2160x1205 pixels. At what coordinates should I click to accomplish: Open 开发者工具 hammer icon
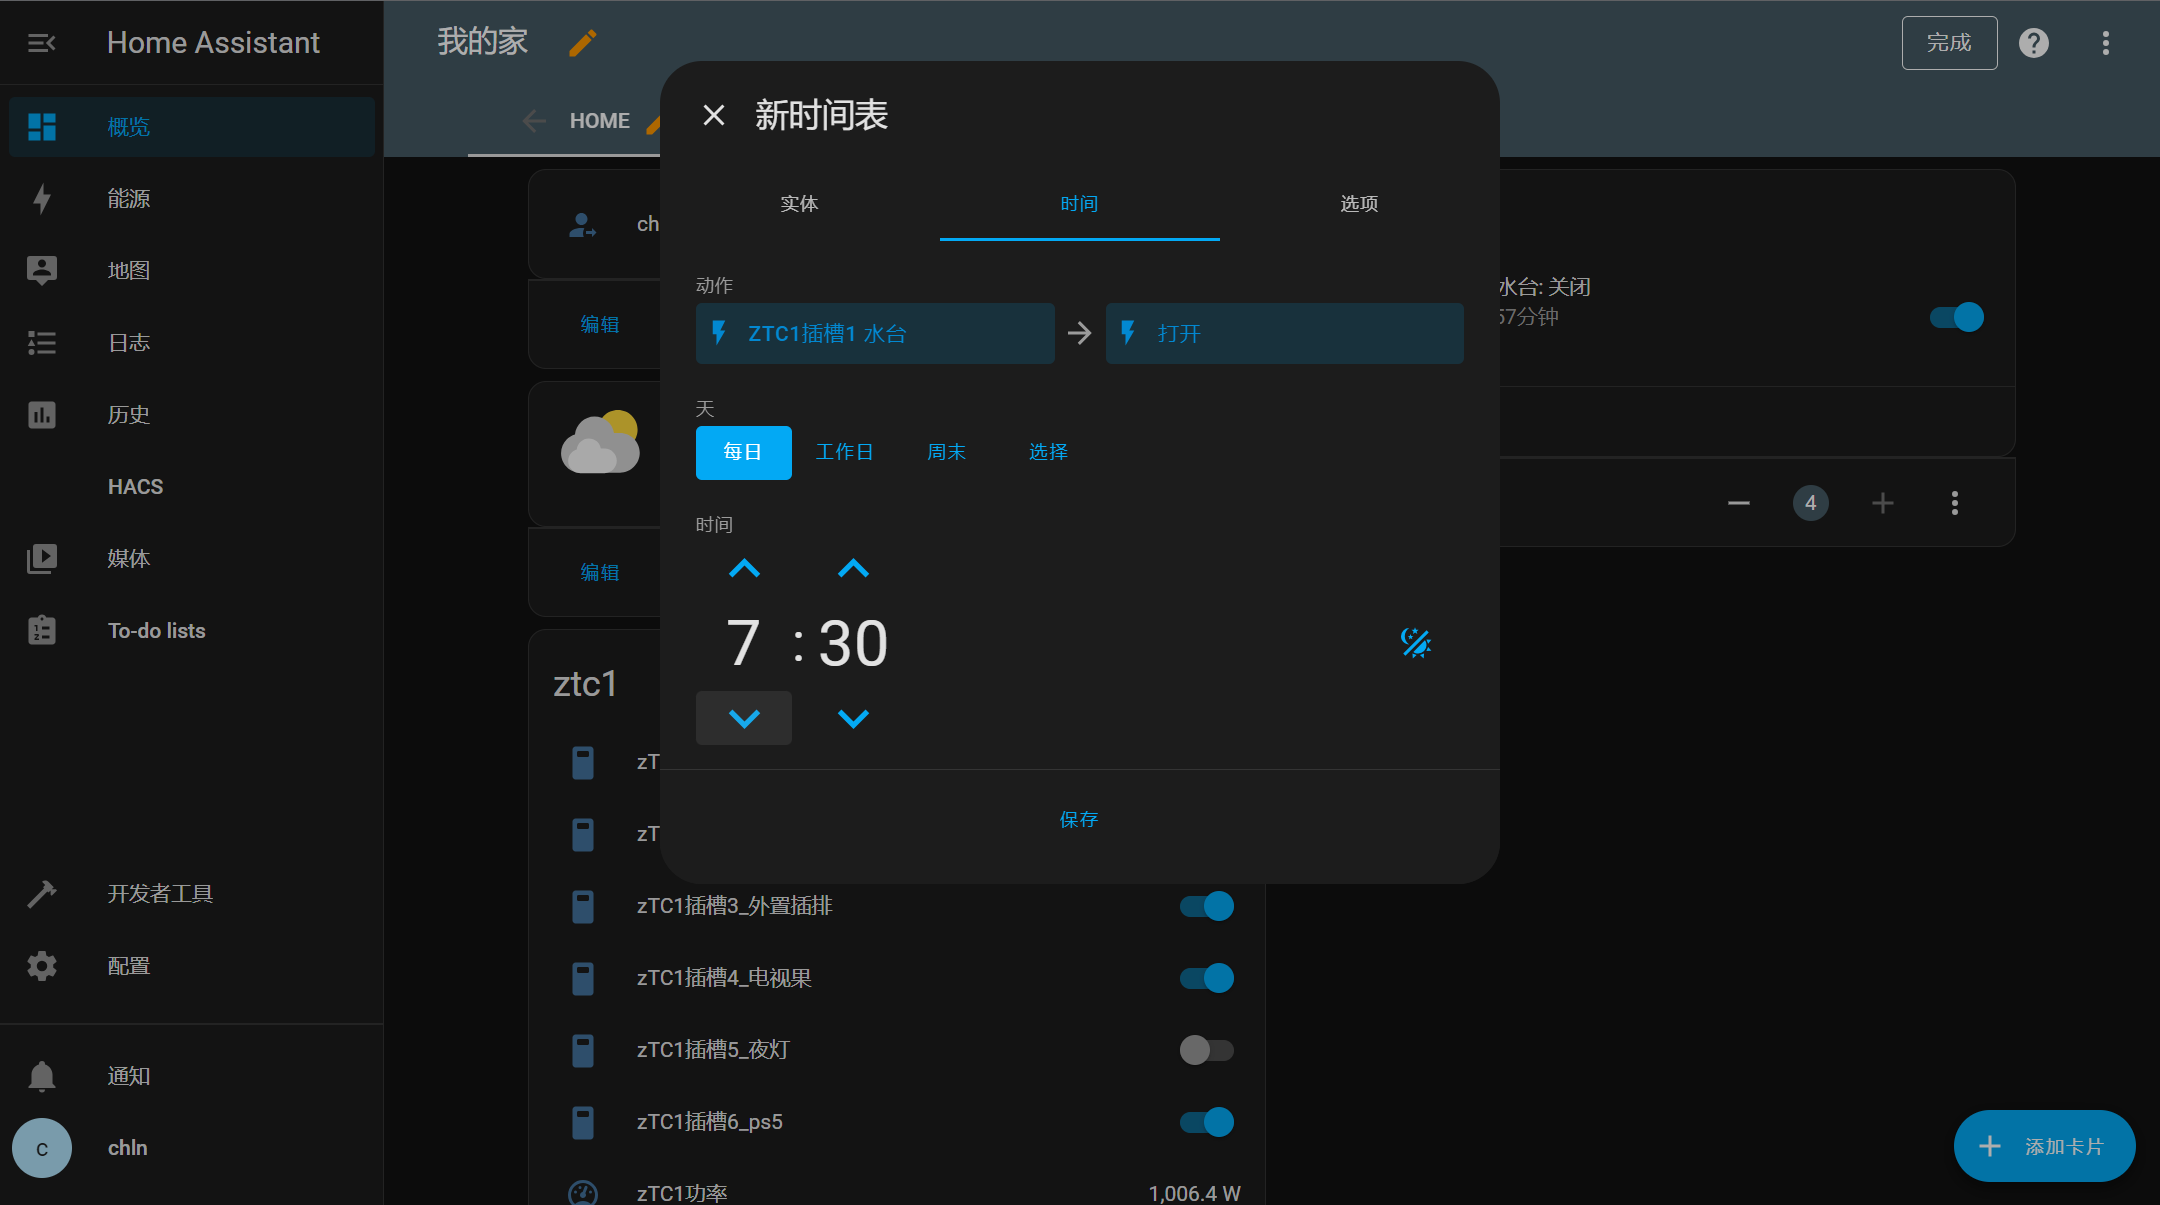pos(42,894)
